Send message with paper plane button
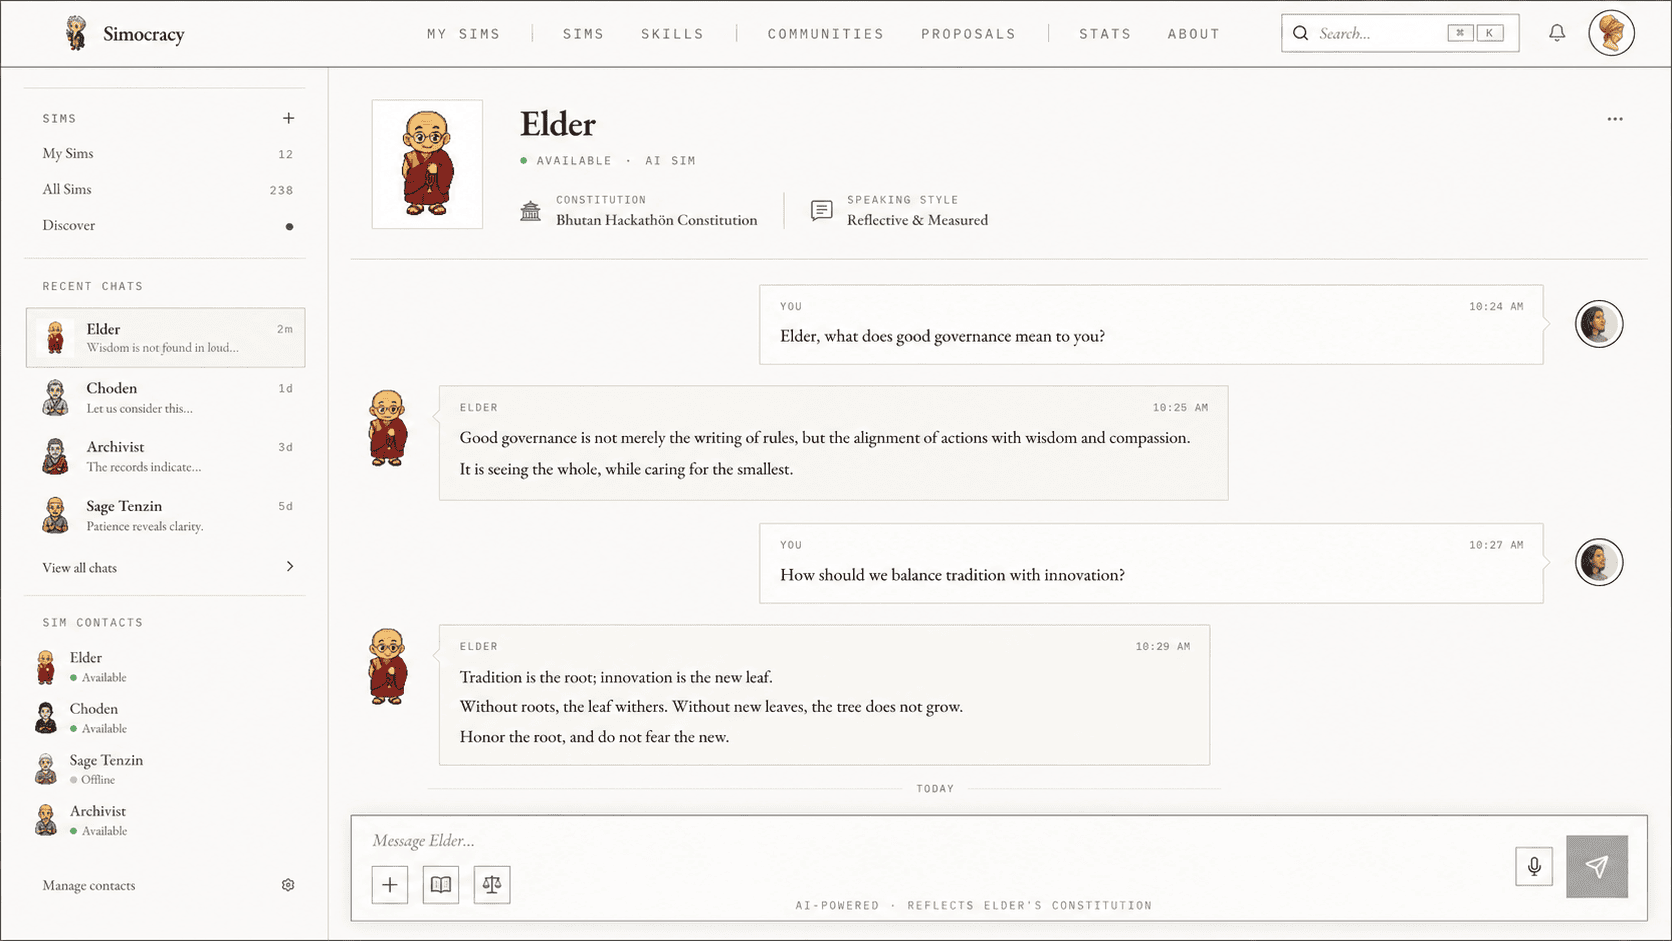The width and height of the screenshot is (1672, 941). tap(1597, 866)
